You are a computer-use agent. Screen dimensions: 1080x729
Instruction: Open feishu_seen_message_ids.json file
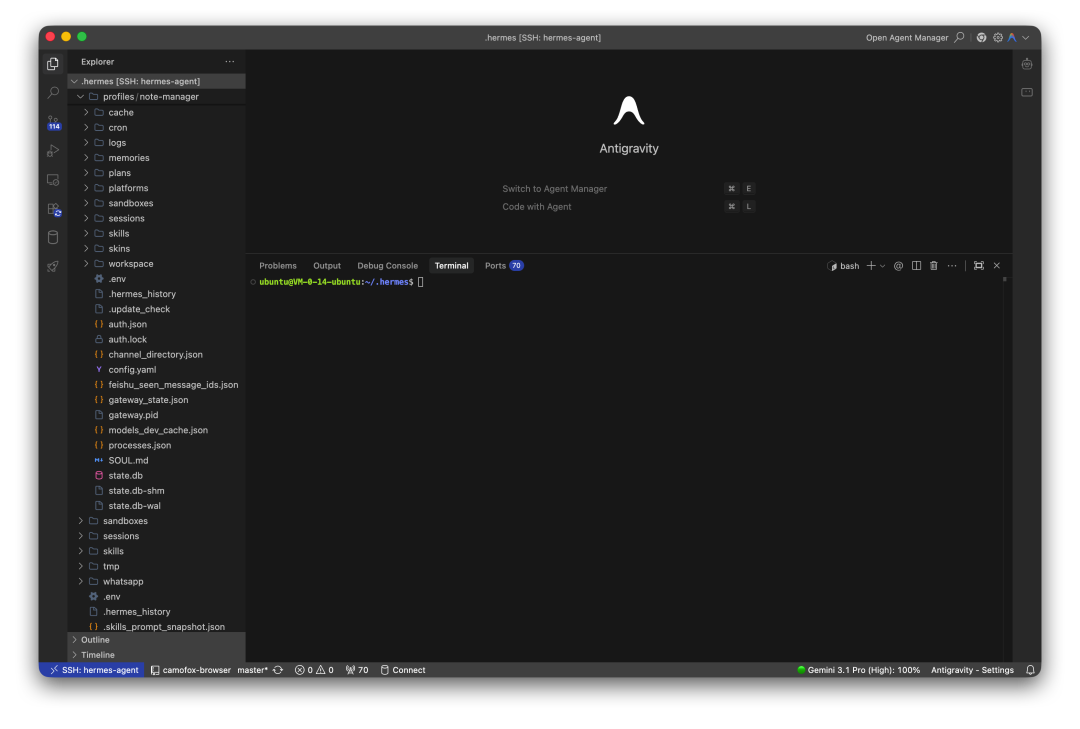point(156,385)
